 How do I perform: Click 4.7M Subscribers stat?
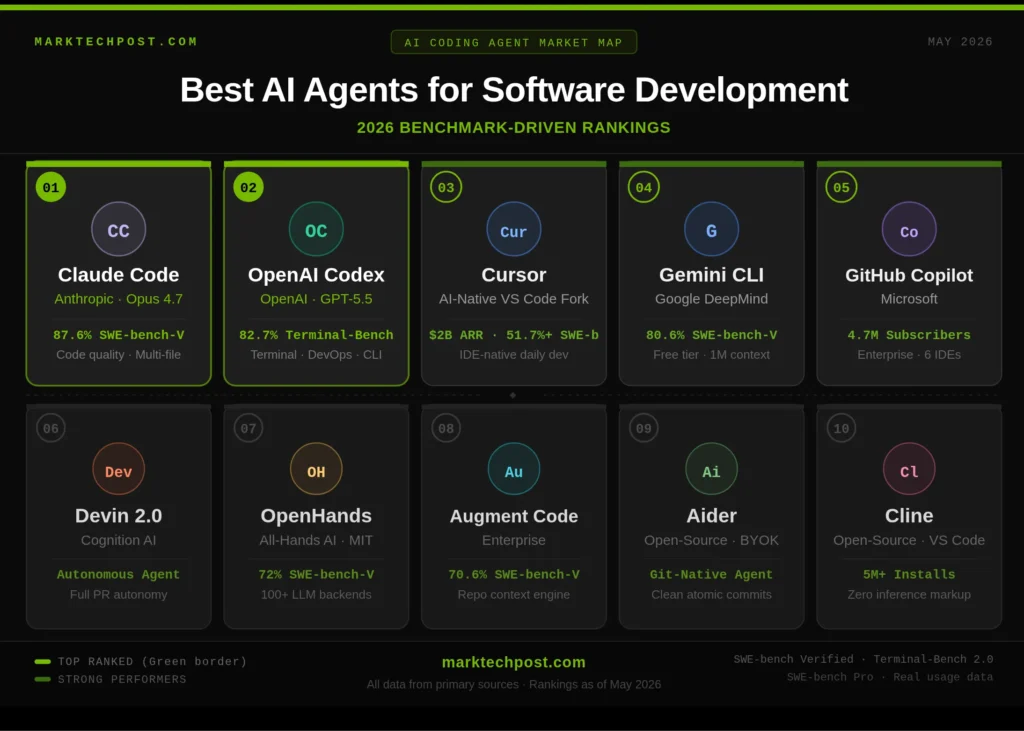pyautogui.click(x=909, y=335)
